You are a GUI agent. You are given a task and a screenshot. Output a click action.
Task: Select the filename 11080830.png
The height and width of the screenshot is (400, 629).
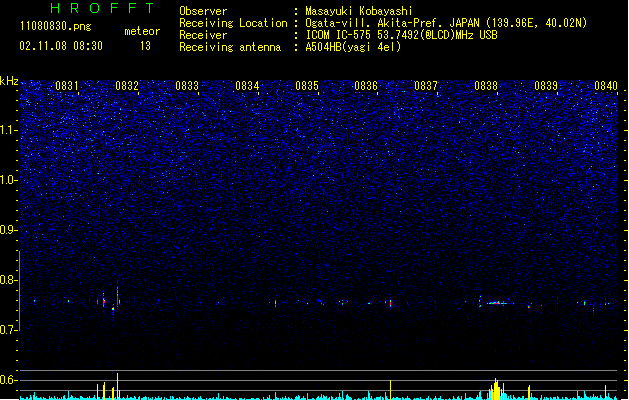56,26
